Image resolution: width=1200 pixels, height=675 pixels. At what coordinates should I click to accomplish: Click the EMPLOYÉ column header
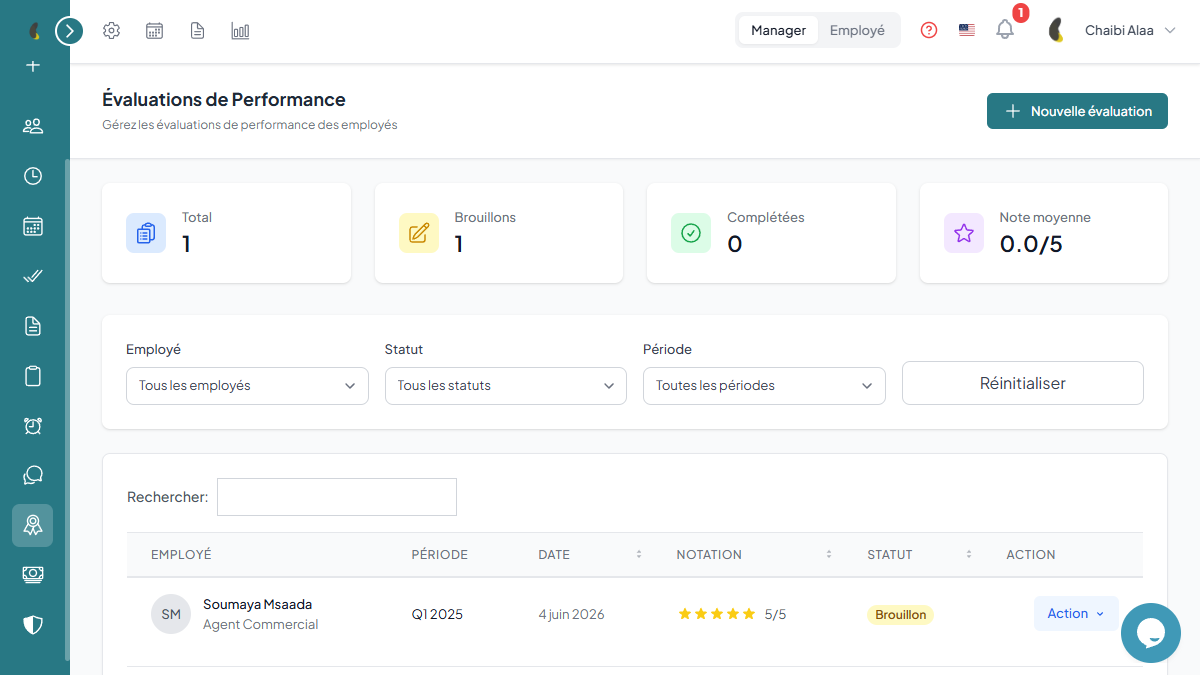[181, 554]
